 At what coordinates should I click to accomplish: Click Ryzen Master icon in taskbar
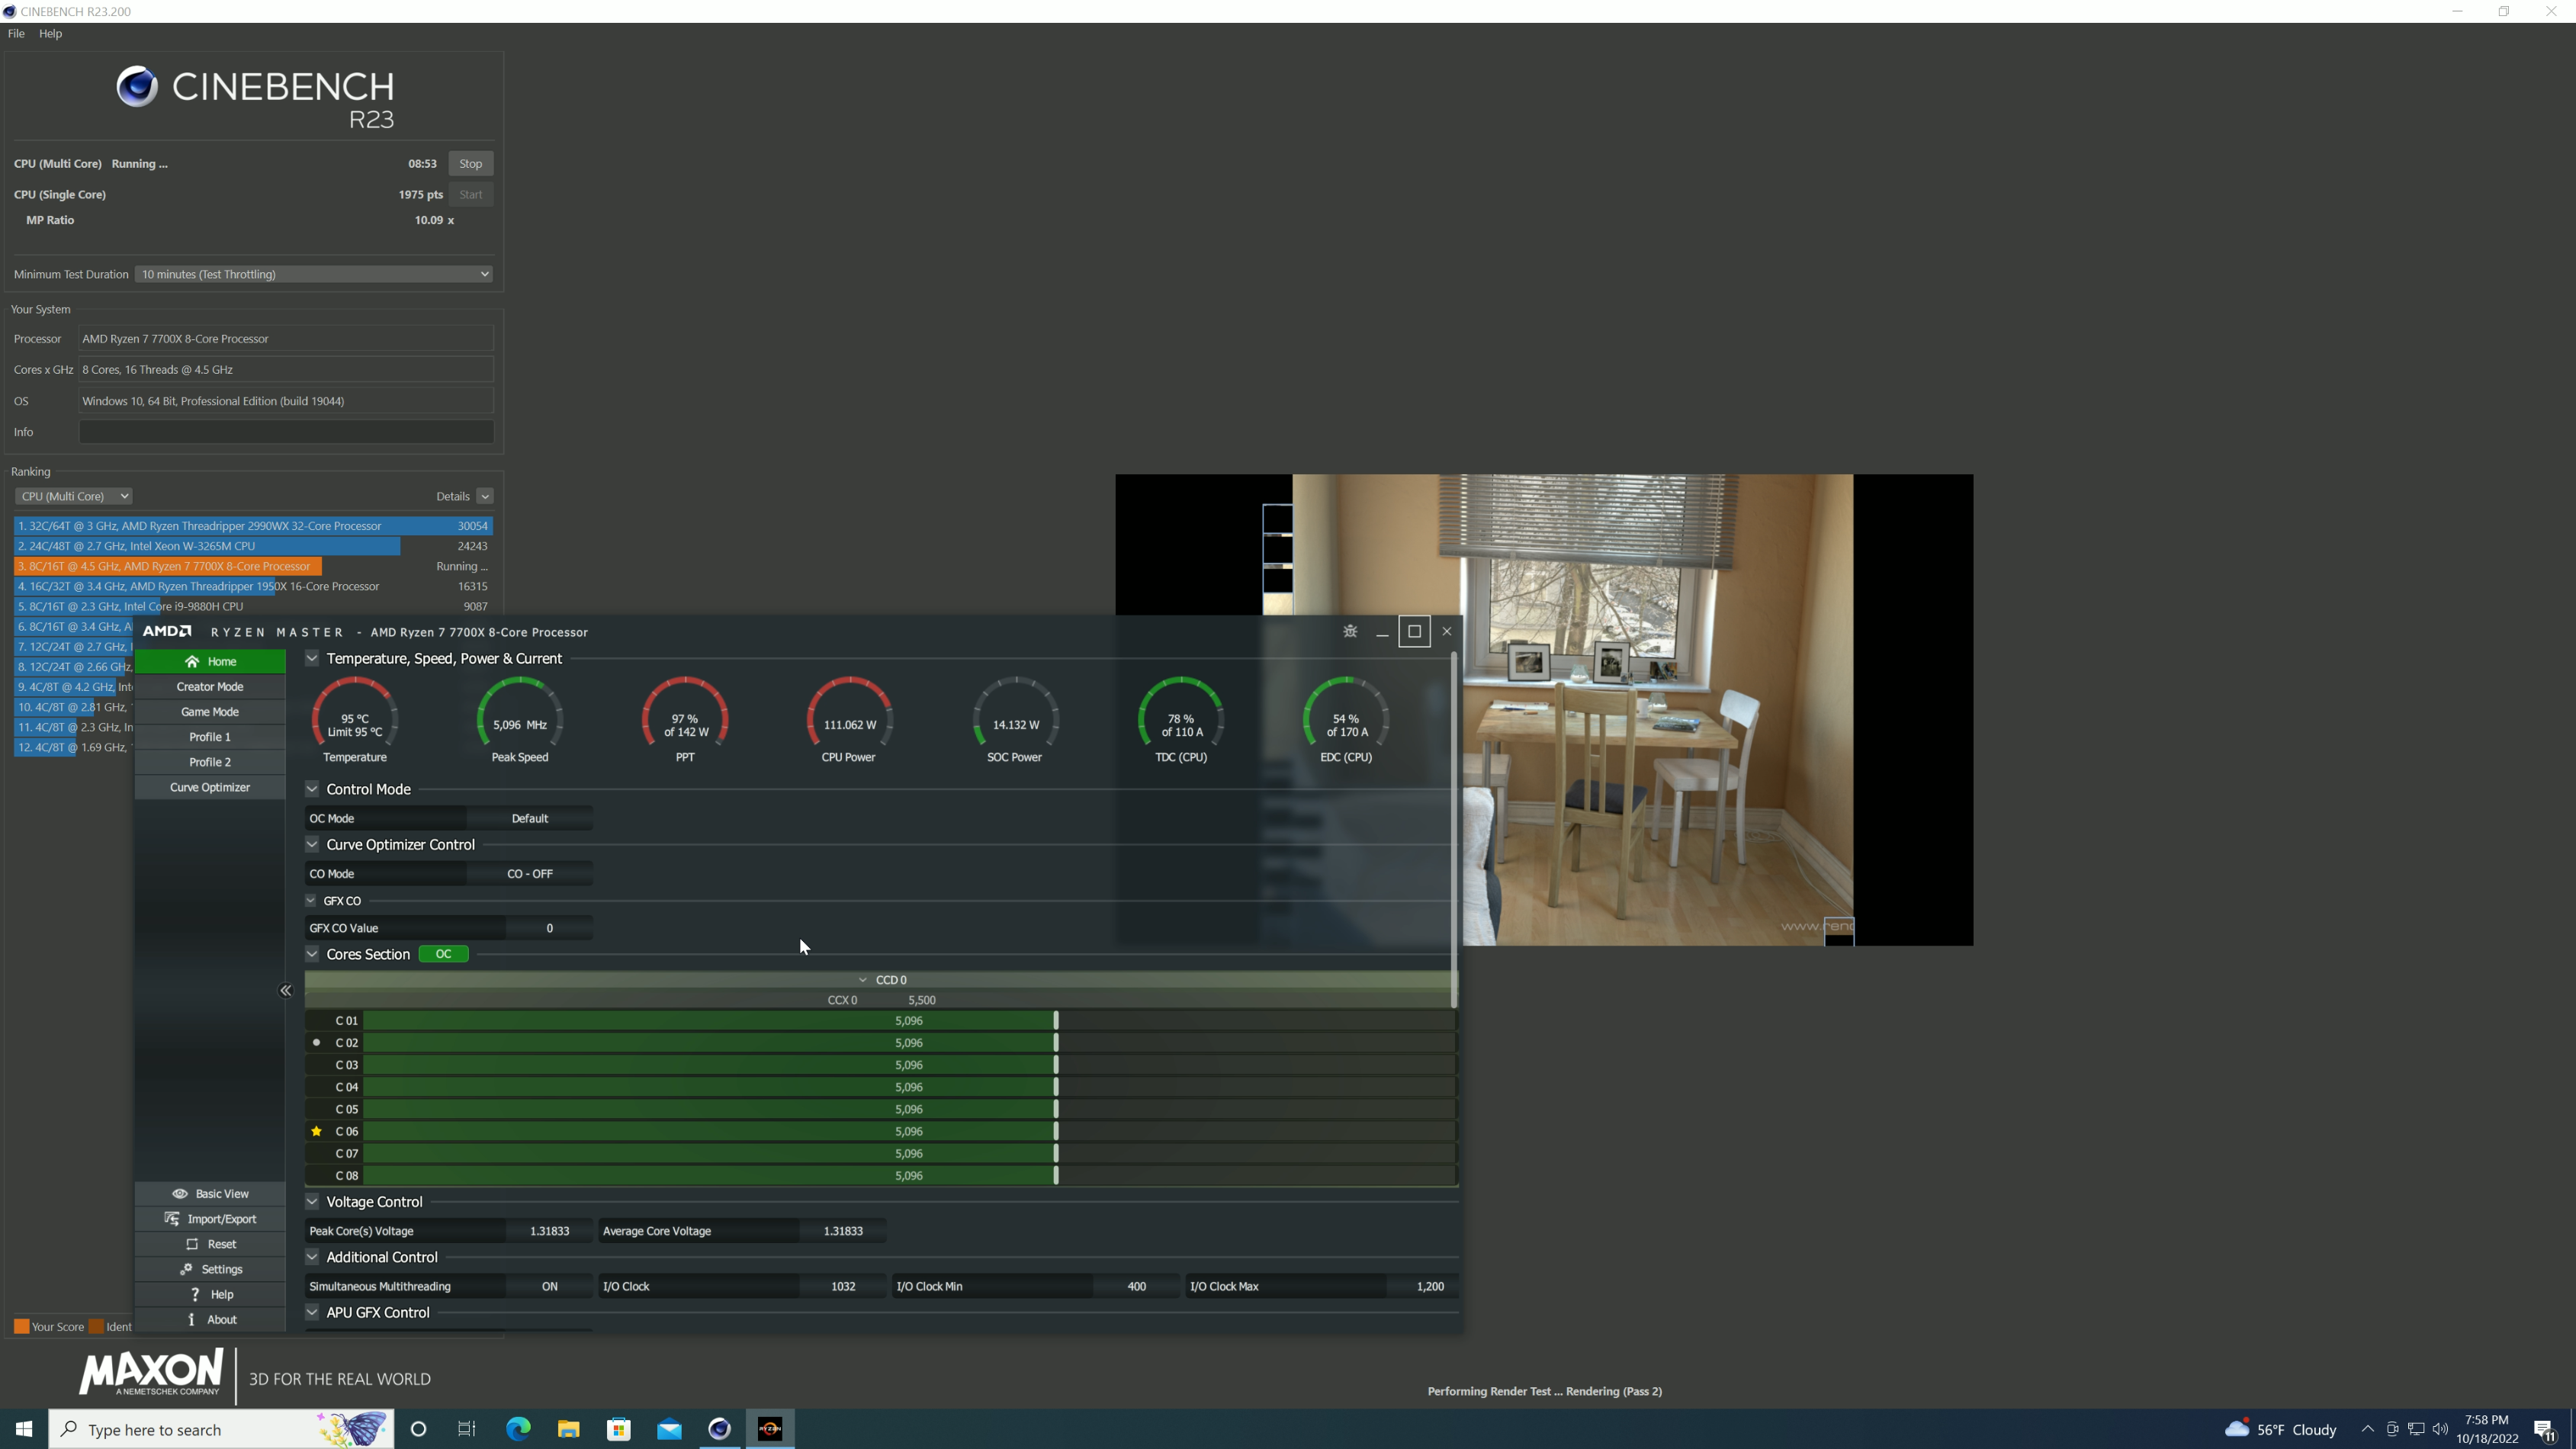(770, 1429)
